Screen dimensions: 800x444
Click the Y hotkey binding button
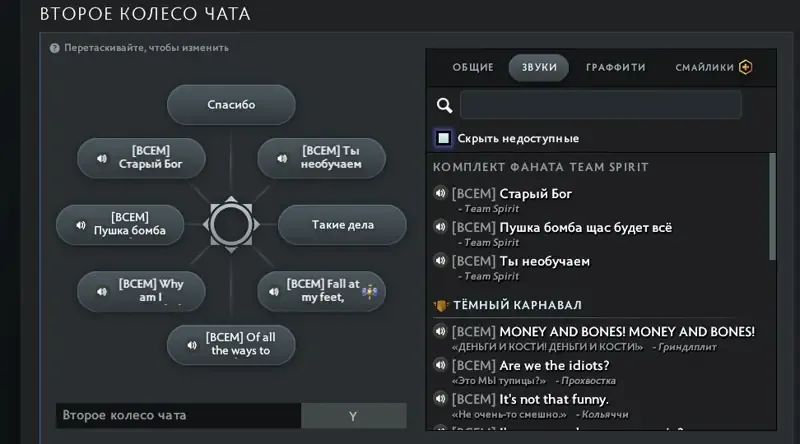(354, 415)
